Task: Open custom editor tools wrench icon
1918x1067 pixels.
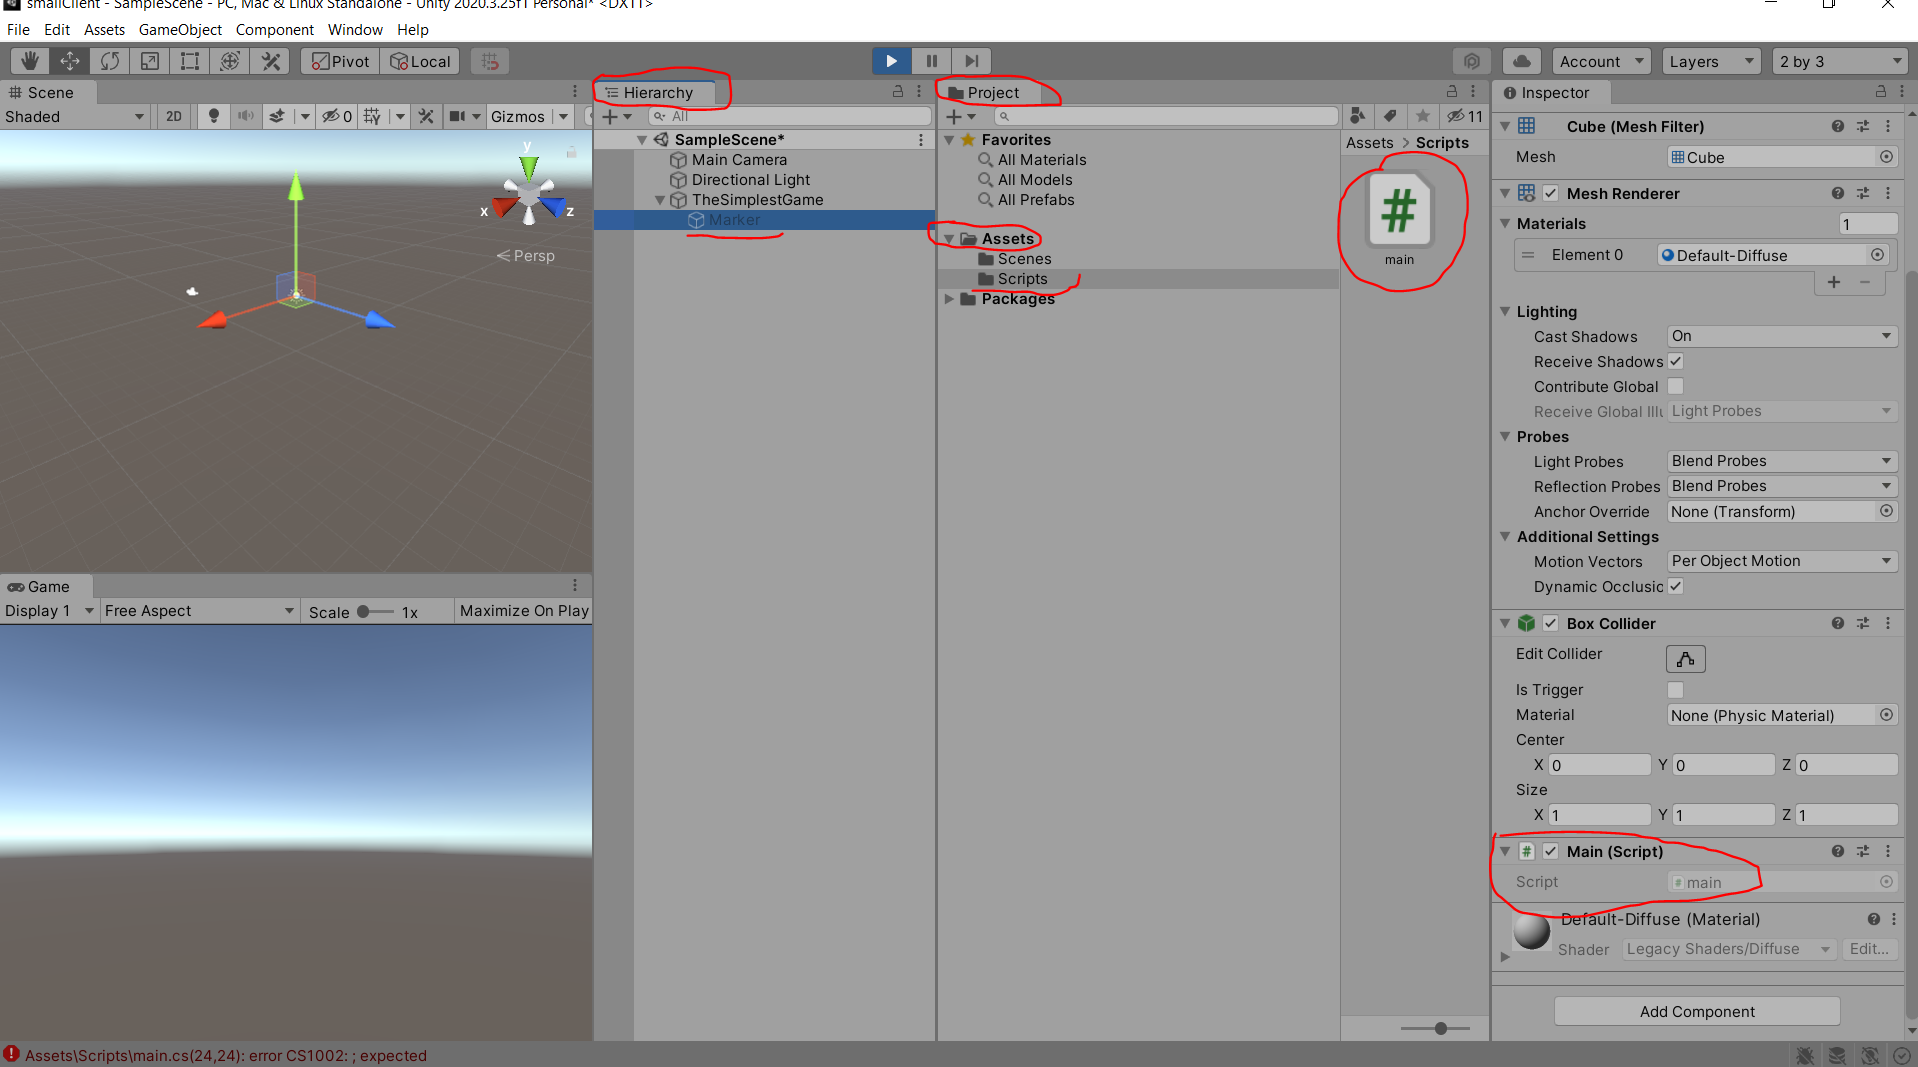Action: click(x=270, y=61)
